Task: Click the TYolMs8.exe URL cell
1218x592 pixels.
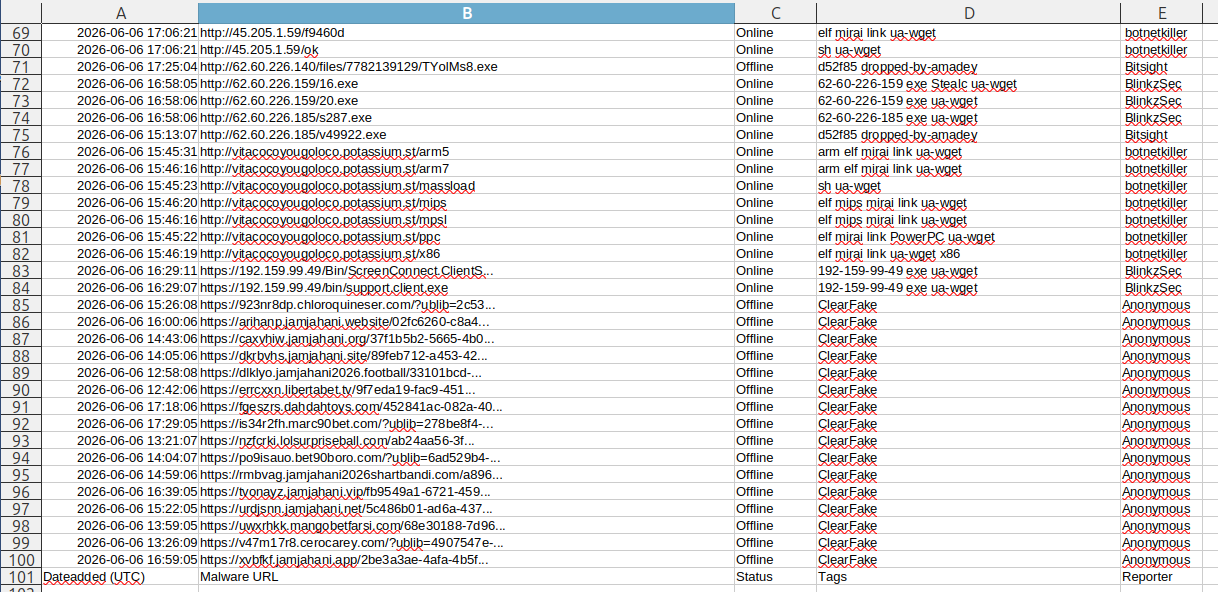Action: (466, 67)
